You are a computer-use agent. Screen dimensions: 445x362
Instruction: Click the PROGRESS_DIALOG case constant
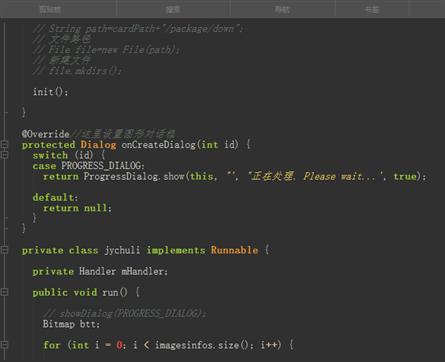[102, 166]
